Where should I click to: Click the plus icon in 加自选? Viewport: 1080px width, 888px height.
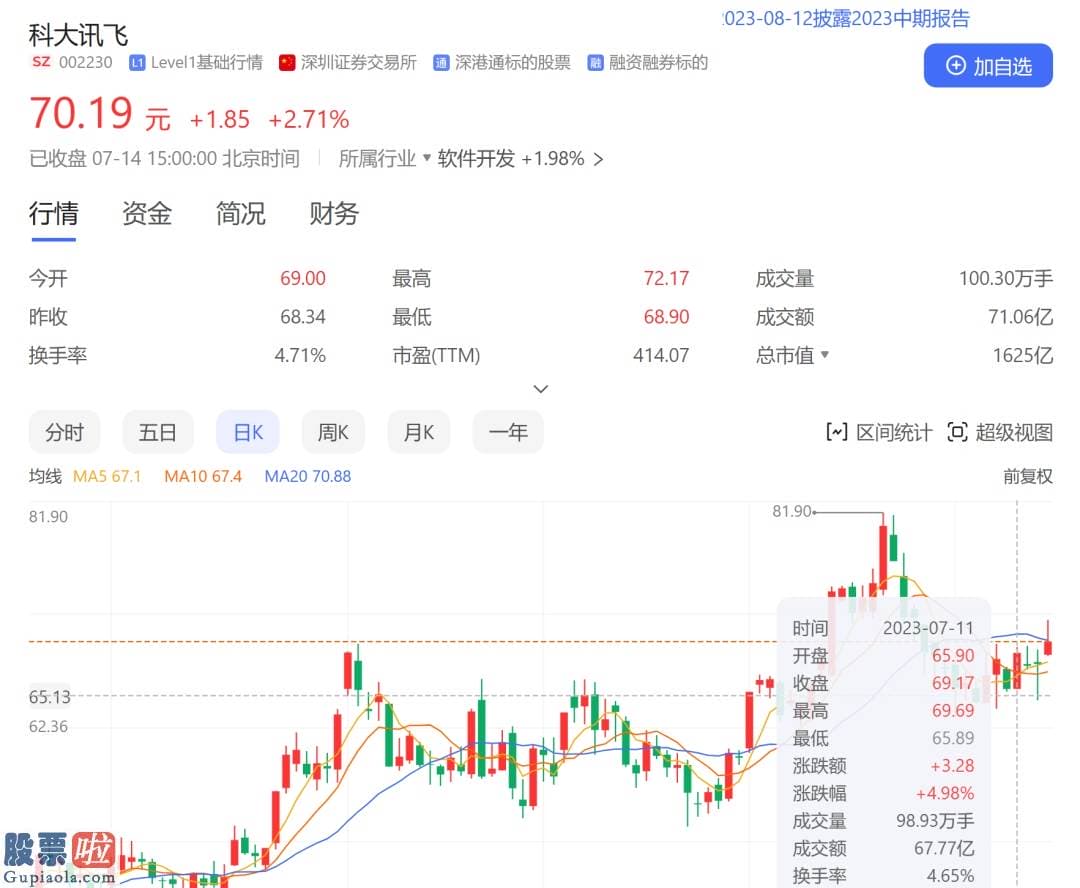coord(955,66)
